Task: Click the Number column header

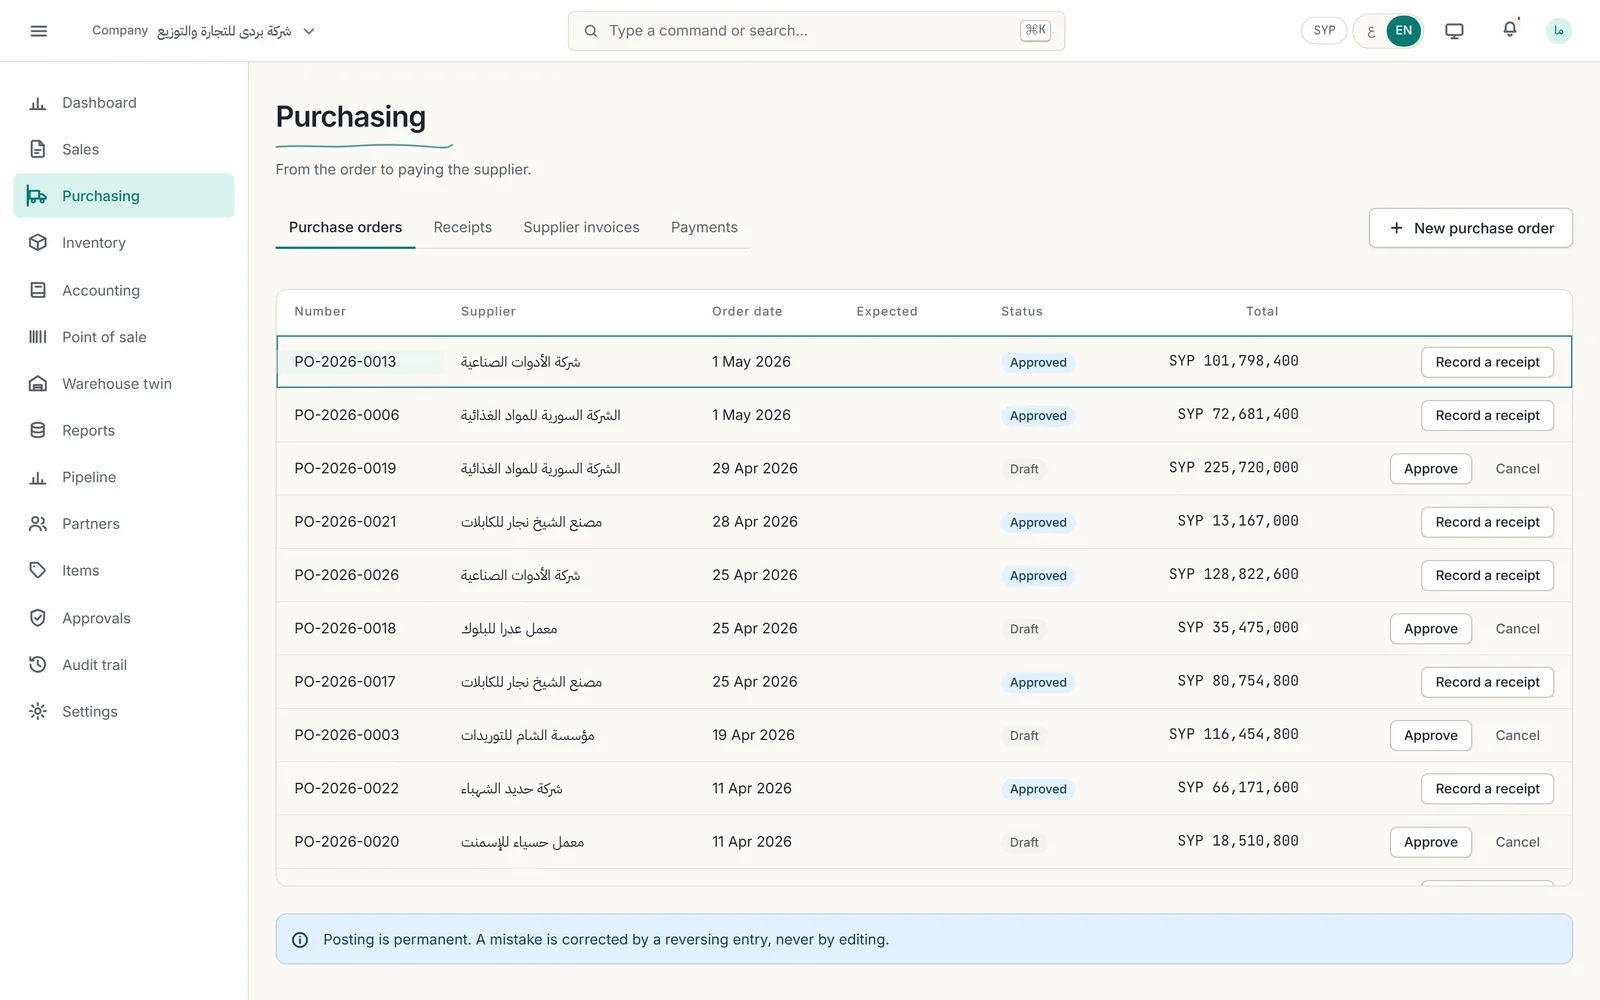Action: (x=320, y=311)
